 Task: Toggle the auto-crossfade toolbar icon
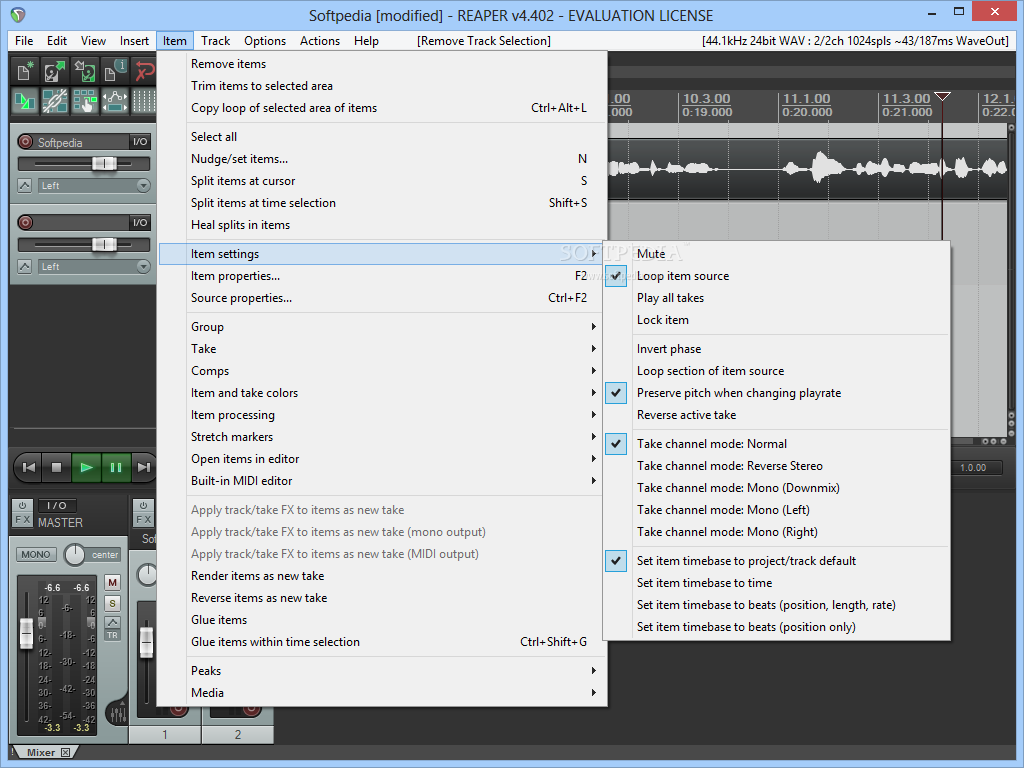(x=25, y=101)
